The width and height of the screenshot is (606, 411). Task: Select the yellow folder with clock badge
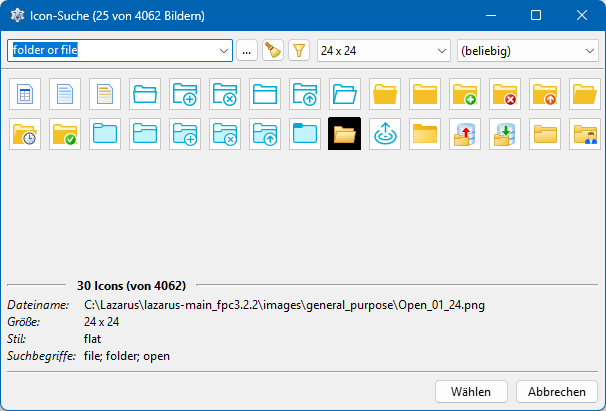(x=25, y=134)
